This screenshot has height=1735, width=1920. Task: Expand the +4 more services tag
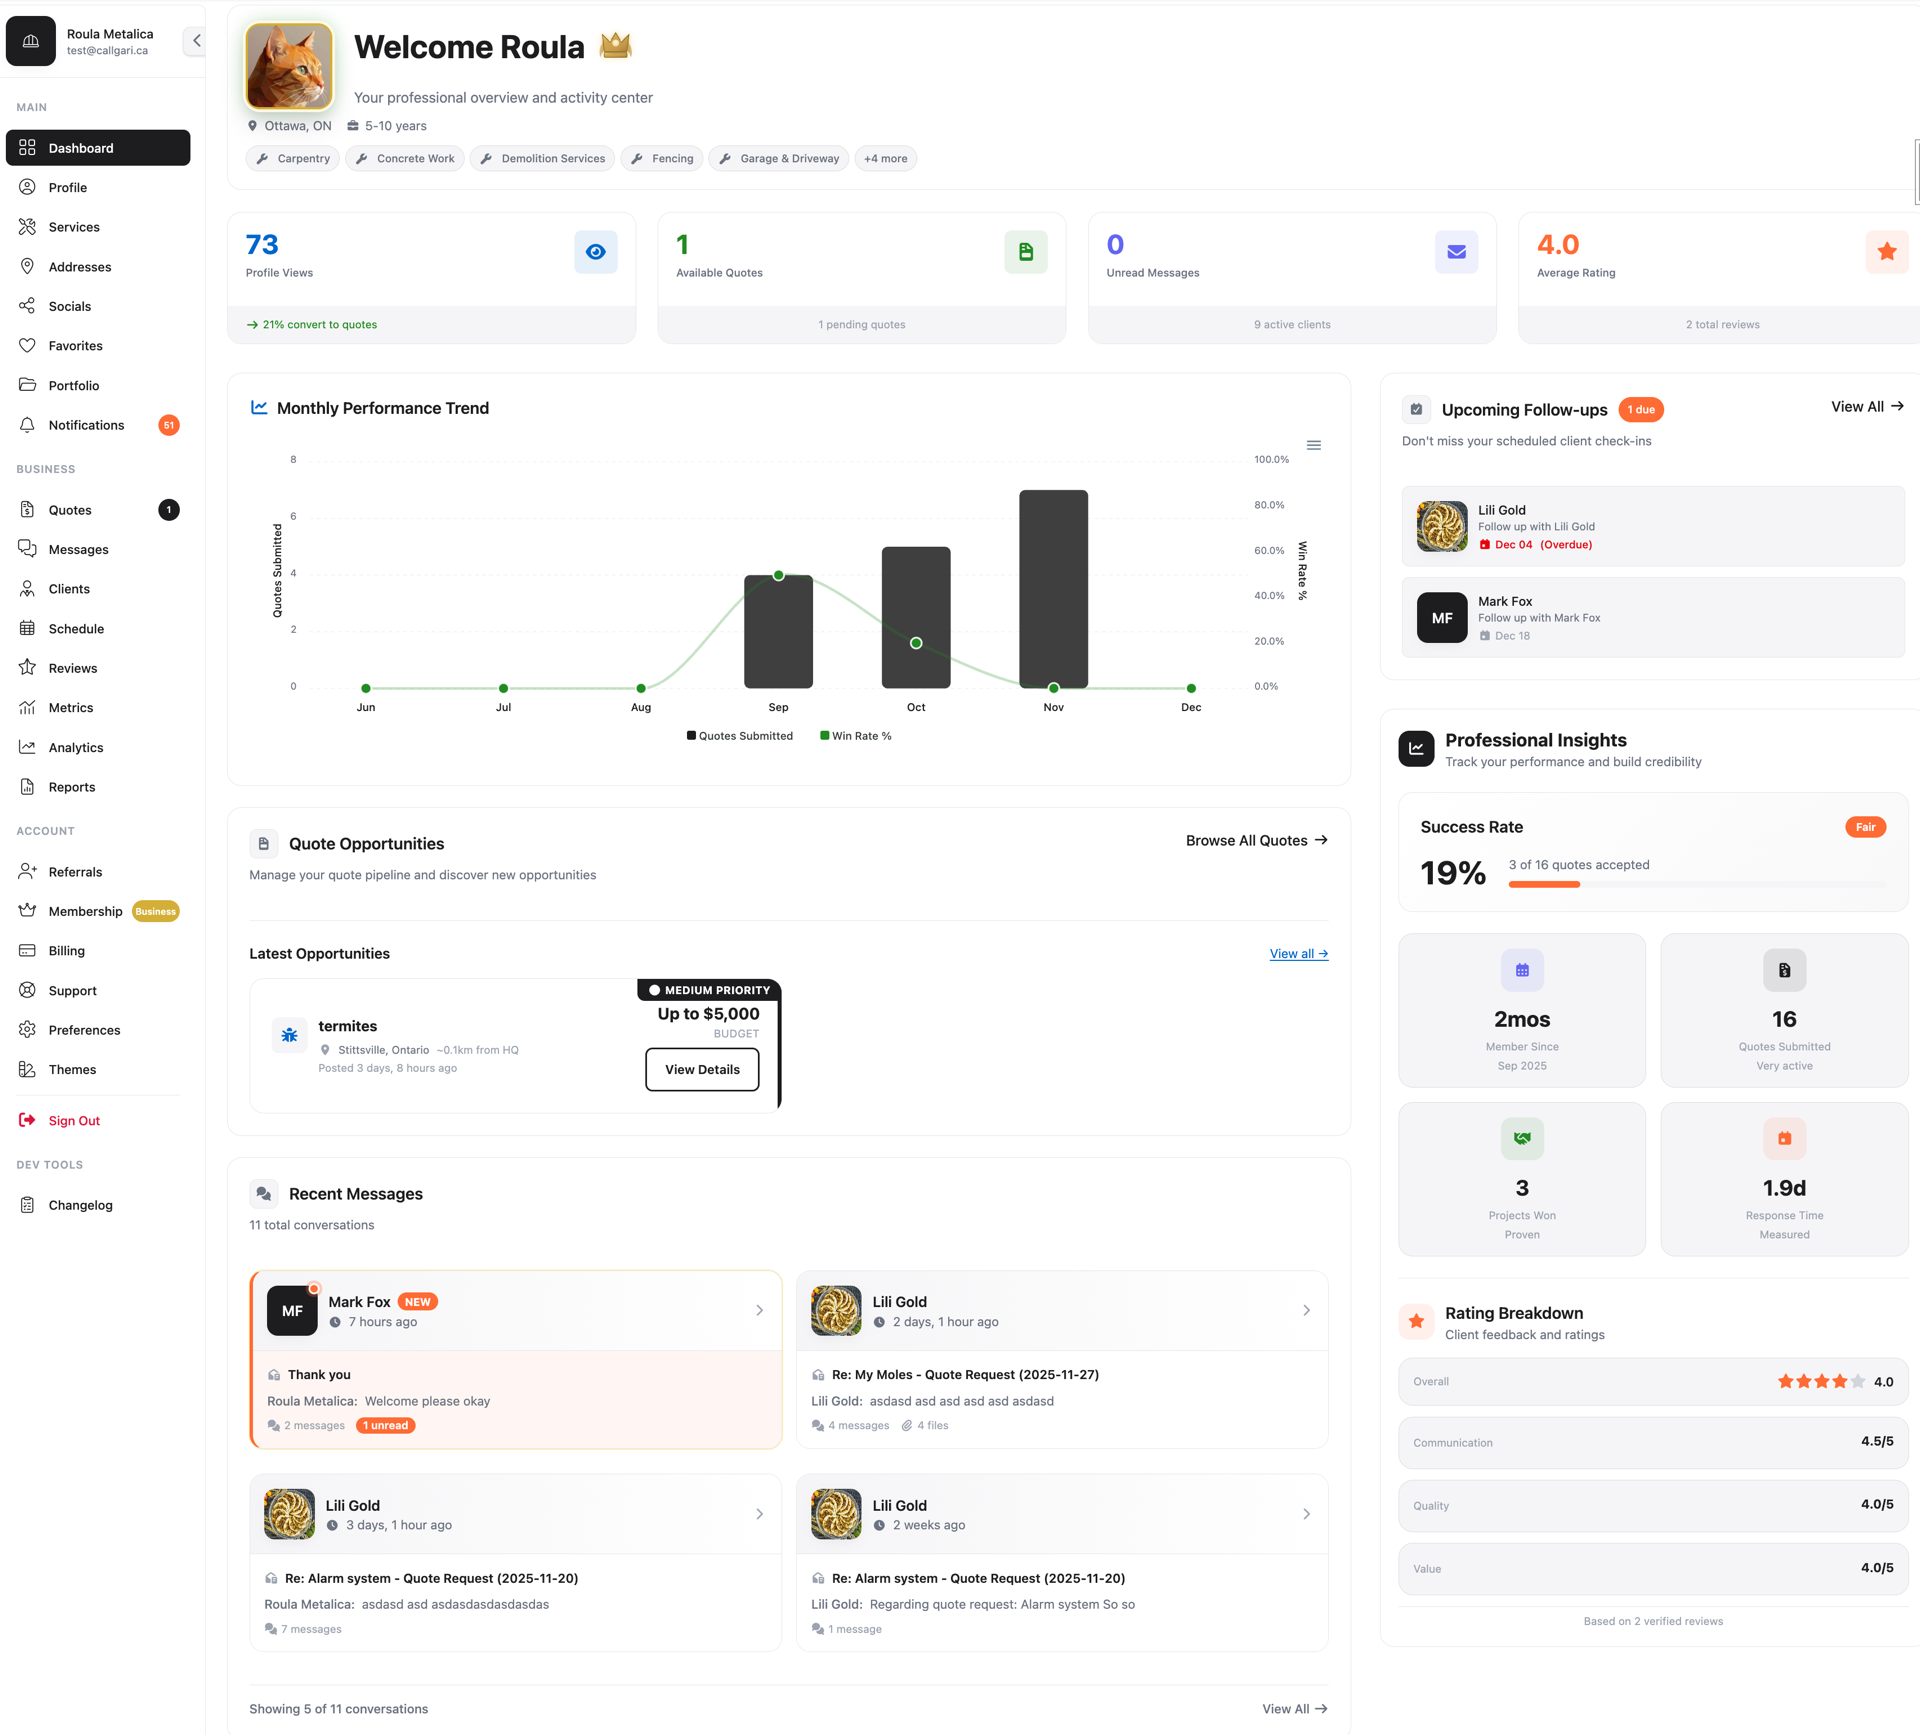click(x=885, y=158)
